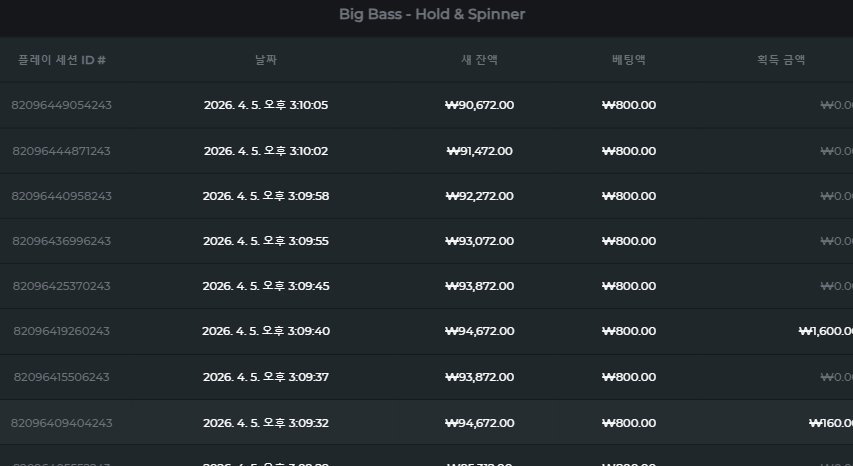Select the row dated 오후 3:09:40
This screenshot has height=466, width=853.
(426, 331)
